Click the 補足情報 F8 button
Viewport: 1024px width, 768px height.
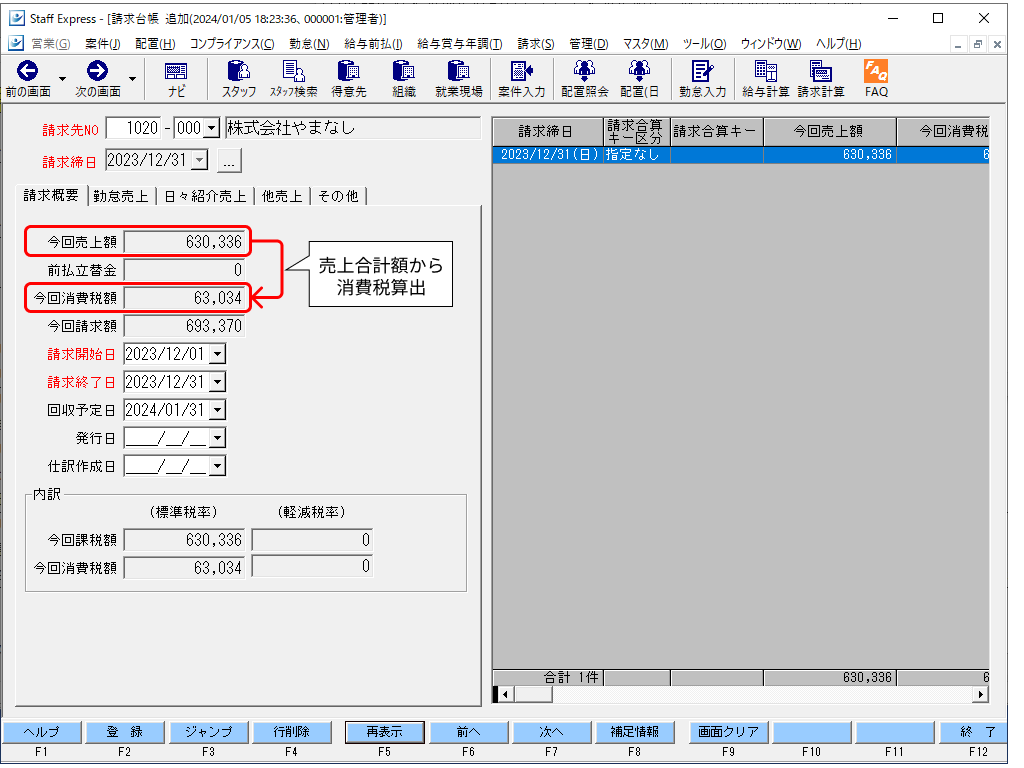click(635, 732)
